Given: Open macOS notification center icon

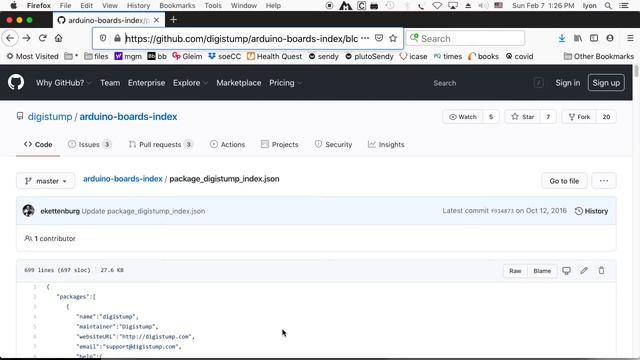Looking at the screenshot, I should pos(624,6).
